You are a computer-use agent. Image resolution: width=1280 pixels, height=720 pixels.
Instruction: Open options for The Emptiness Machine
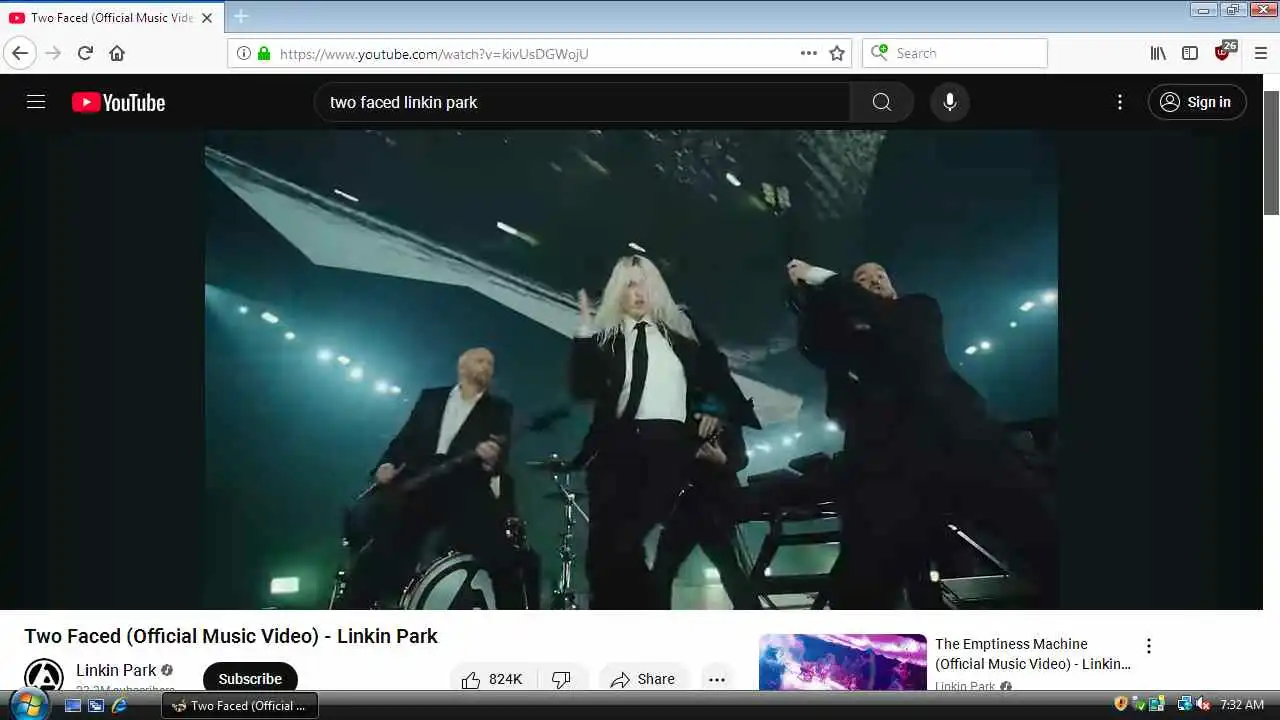[x=1149, y=646]
